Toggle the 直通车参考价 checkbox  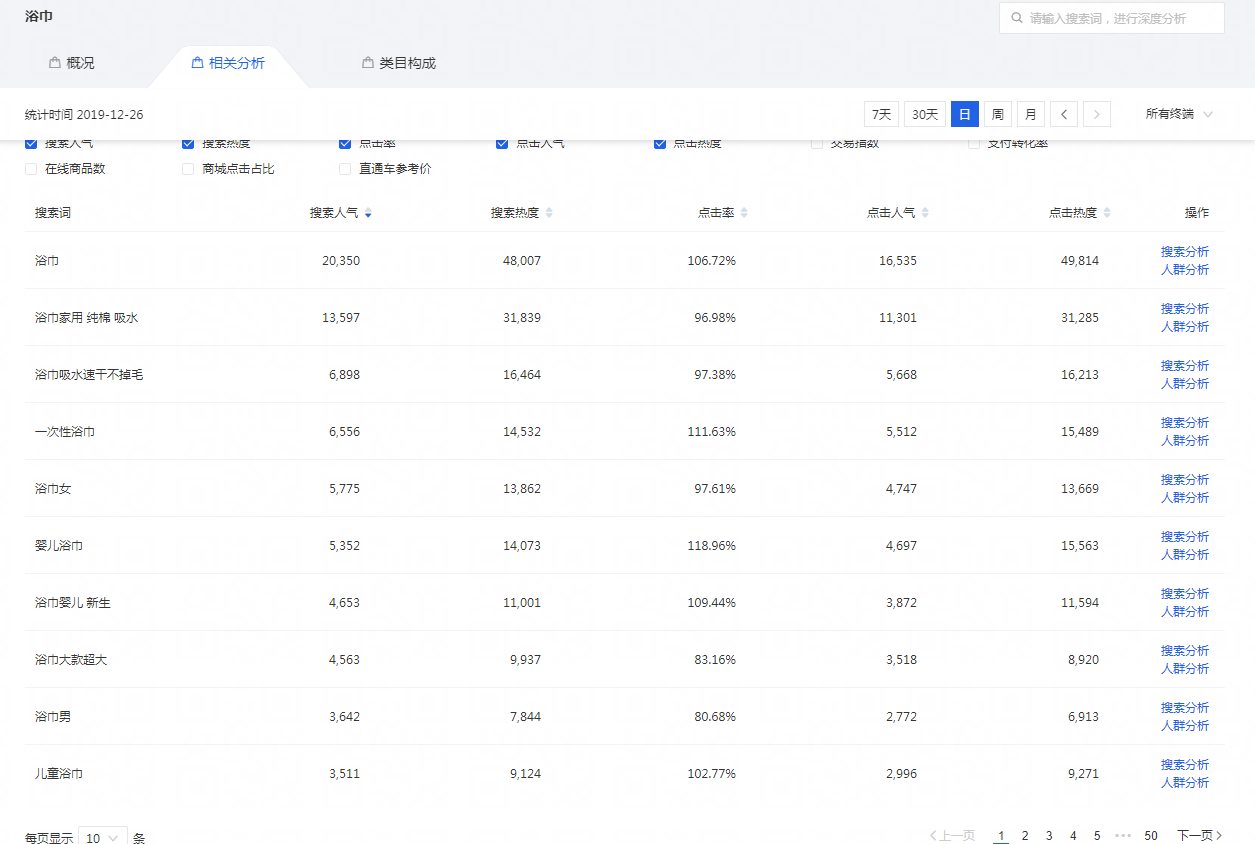tap(345, 169)
